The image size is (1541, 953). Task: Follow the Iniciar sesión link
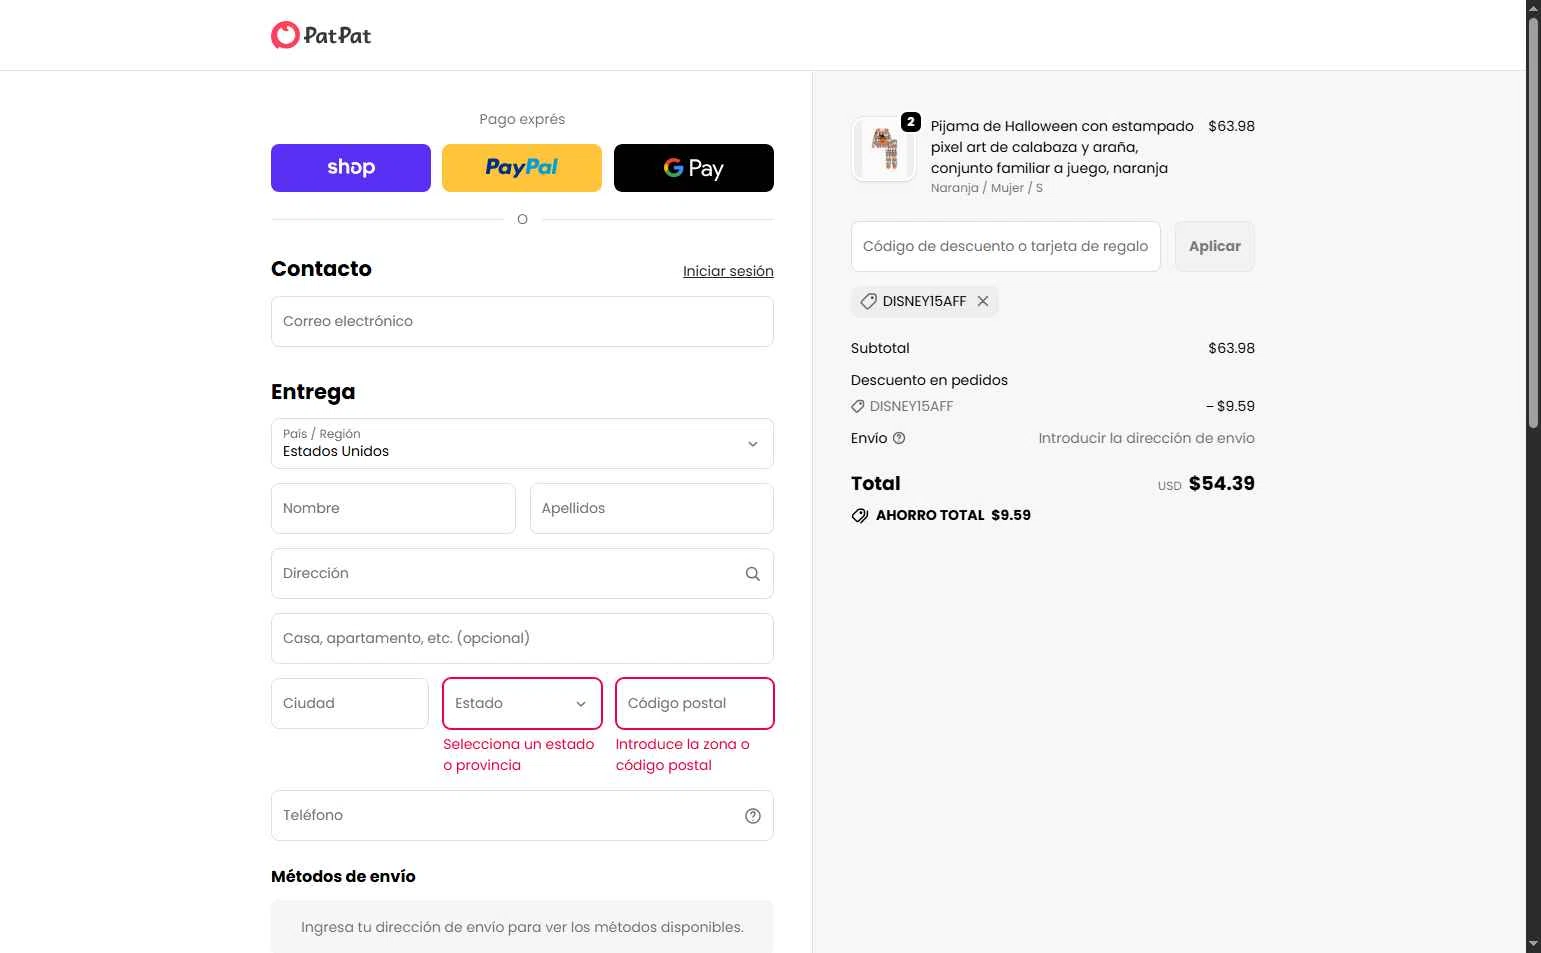tap(728, 271)
